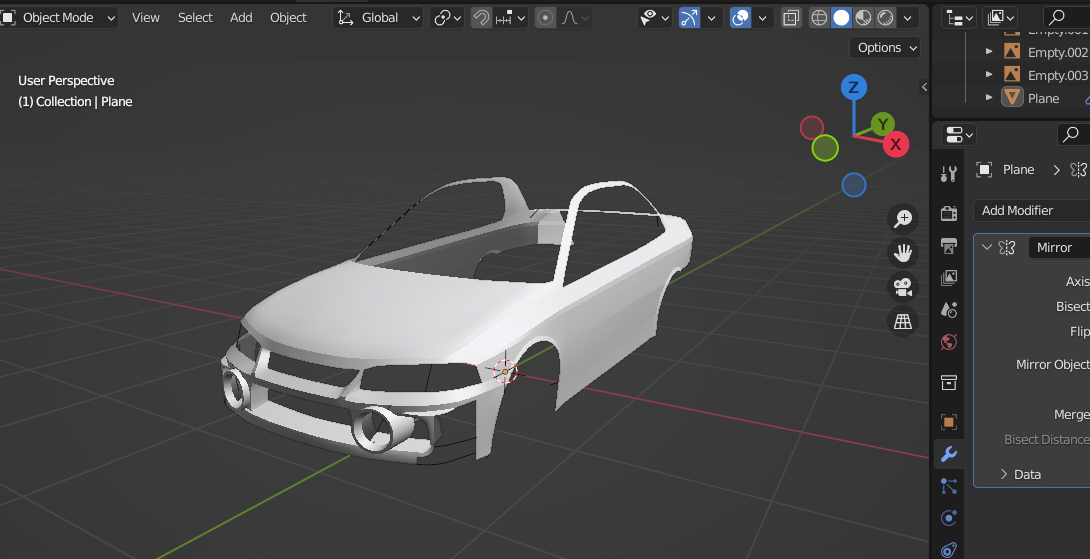Screen dimensions: 1090x559
Task: Open the Modifier properties wrench tab
Action: tap(949, 454)
